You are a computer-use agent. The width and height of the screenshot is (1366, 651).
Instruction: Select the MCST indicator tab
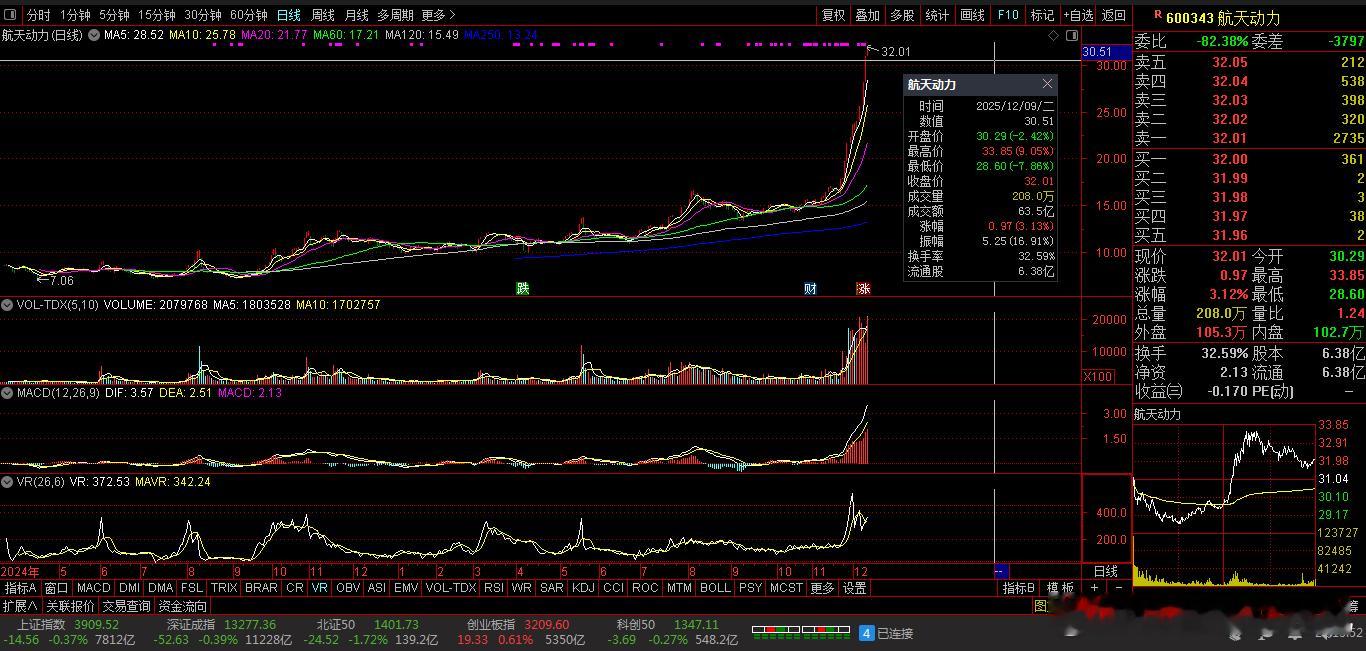point(786,588)
